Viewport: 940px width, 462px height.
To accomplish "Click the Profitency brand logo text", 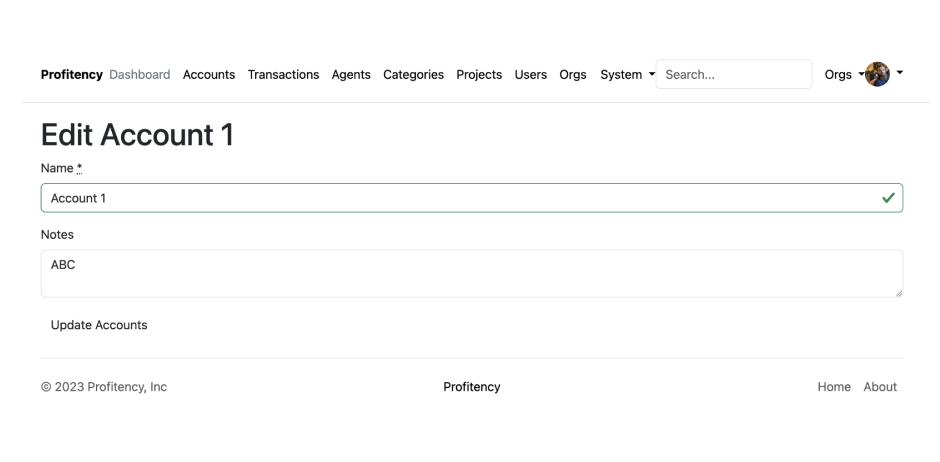I will click(72, 74).
